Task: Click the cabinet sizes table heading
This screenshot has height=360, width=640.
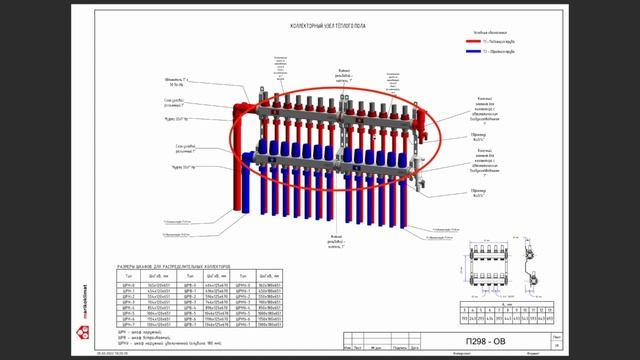Action: point(174,267)
